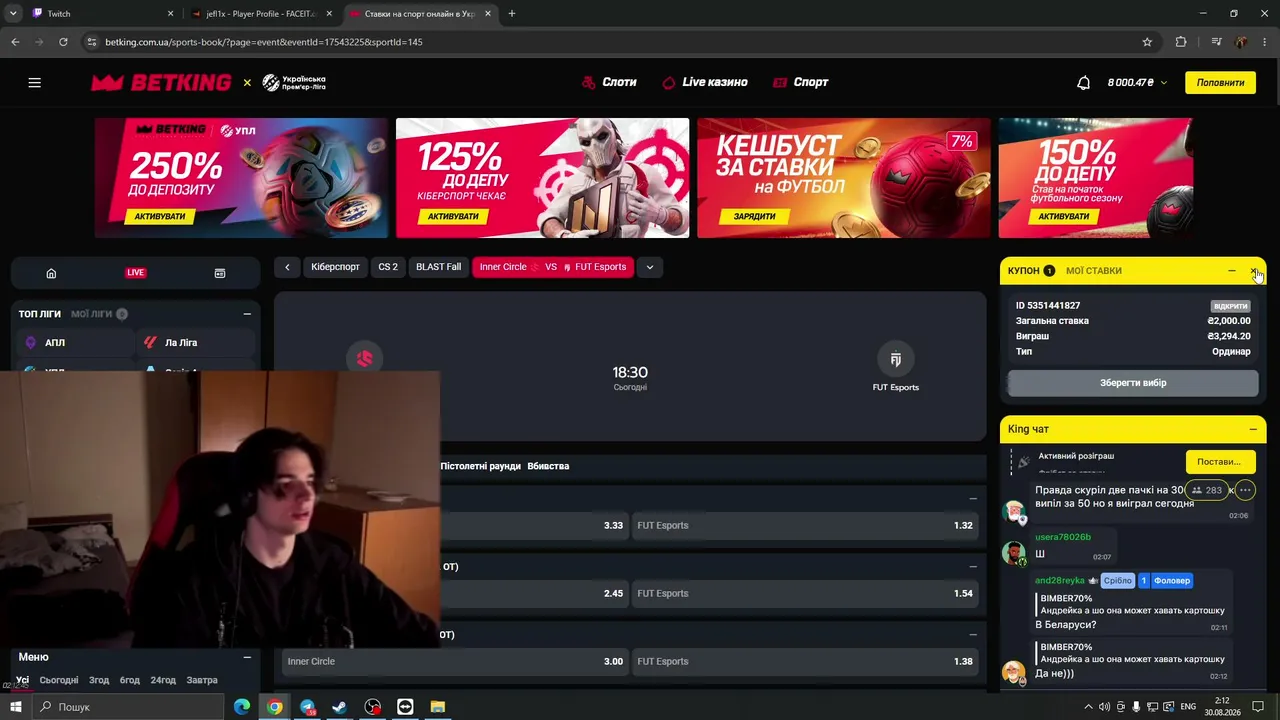Open and28reyka's chat avatar
The image size is (1280, 720).
tap(1014, 672)
